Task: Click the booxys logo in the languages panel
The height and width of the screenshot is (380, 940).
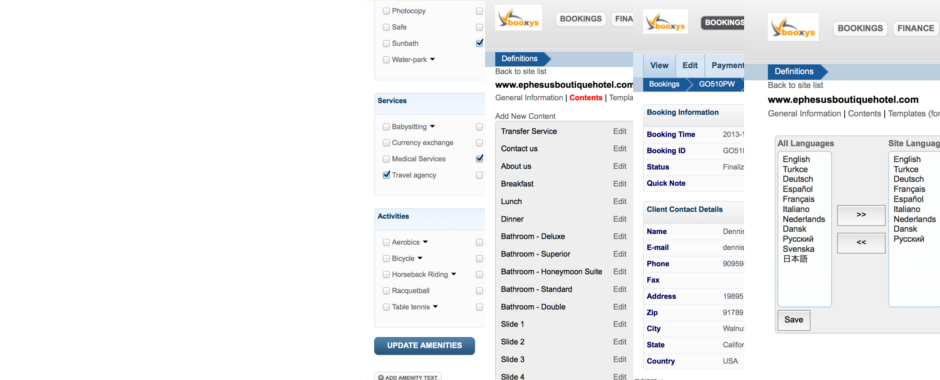Action: point(793,28)
